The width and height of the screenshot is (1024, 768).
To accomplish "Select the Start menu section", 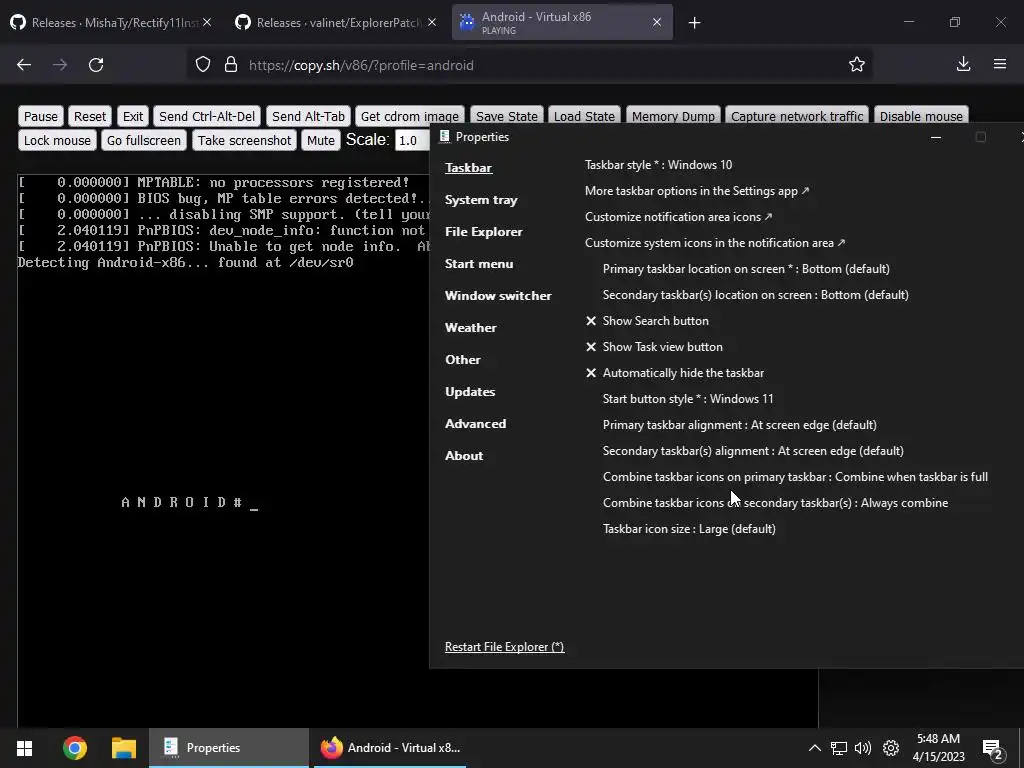I will 479,264.
